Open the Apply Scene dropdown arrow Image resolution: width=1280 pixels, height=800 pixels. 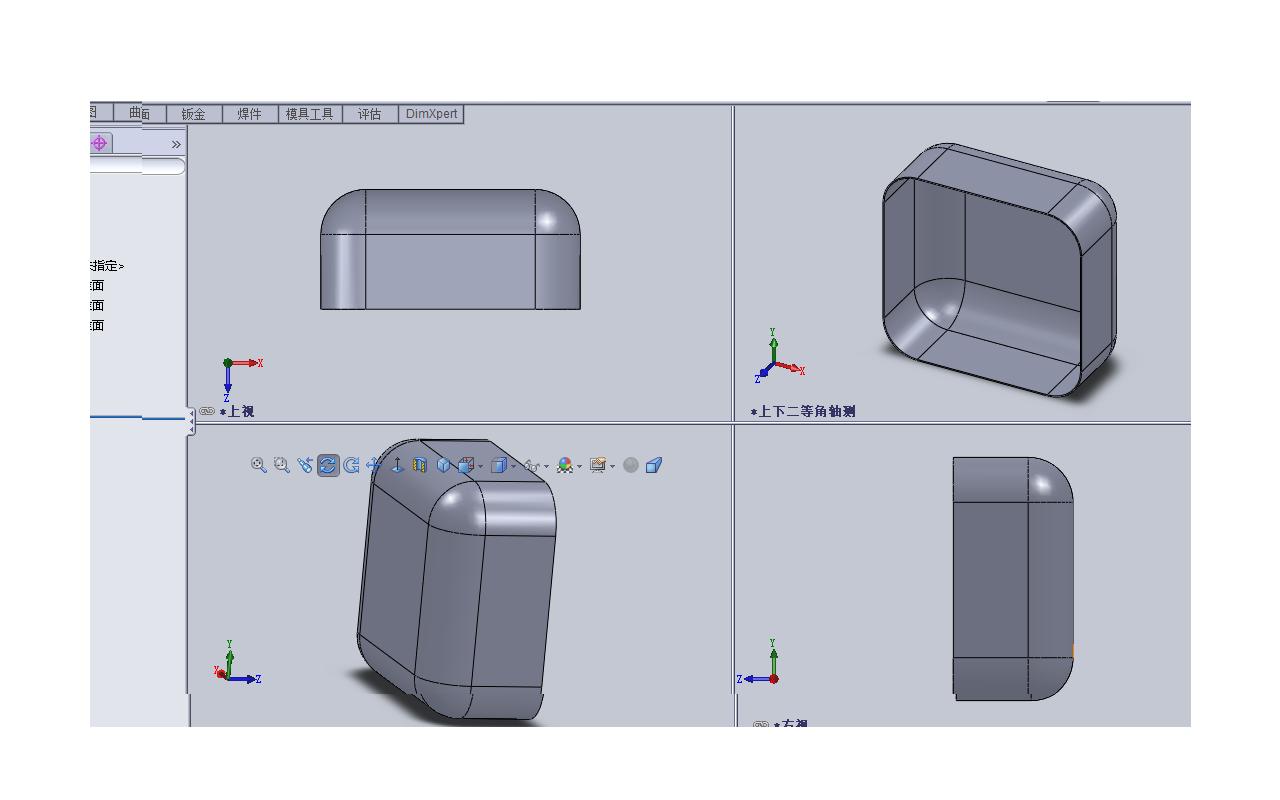[x=612, y=466]
